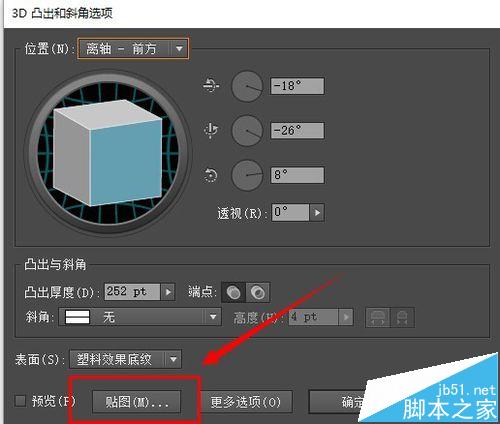
Task: Edit the Y rotation field showing -26°
Action: click(297, 130)
